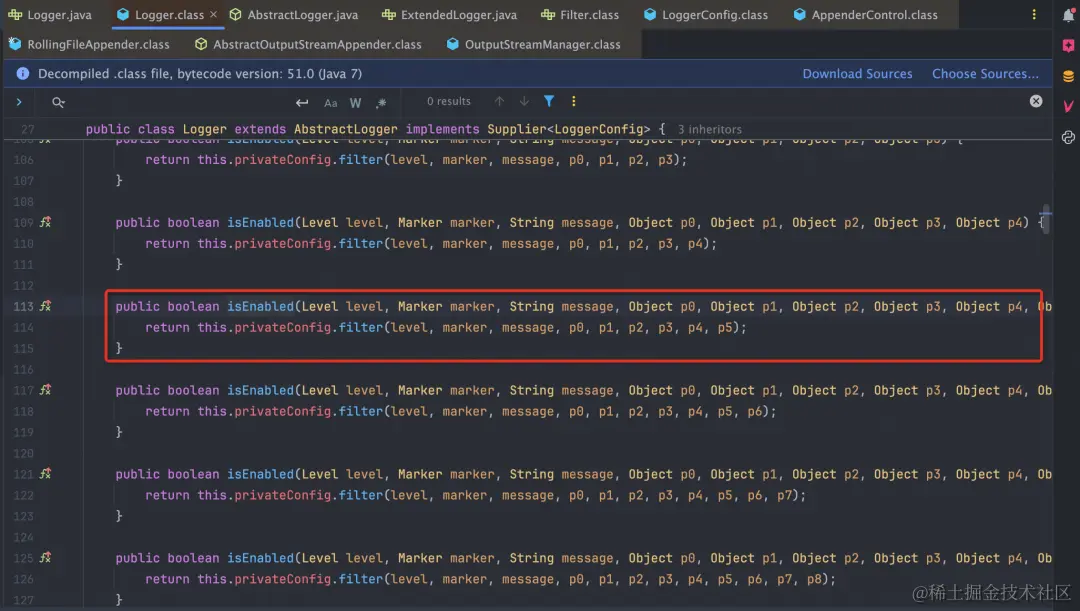Click the 3 inheritors hint
1080x611 pixels.
[x=709, y=130]
